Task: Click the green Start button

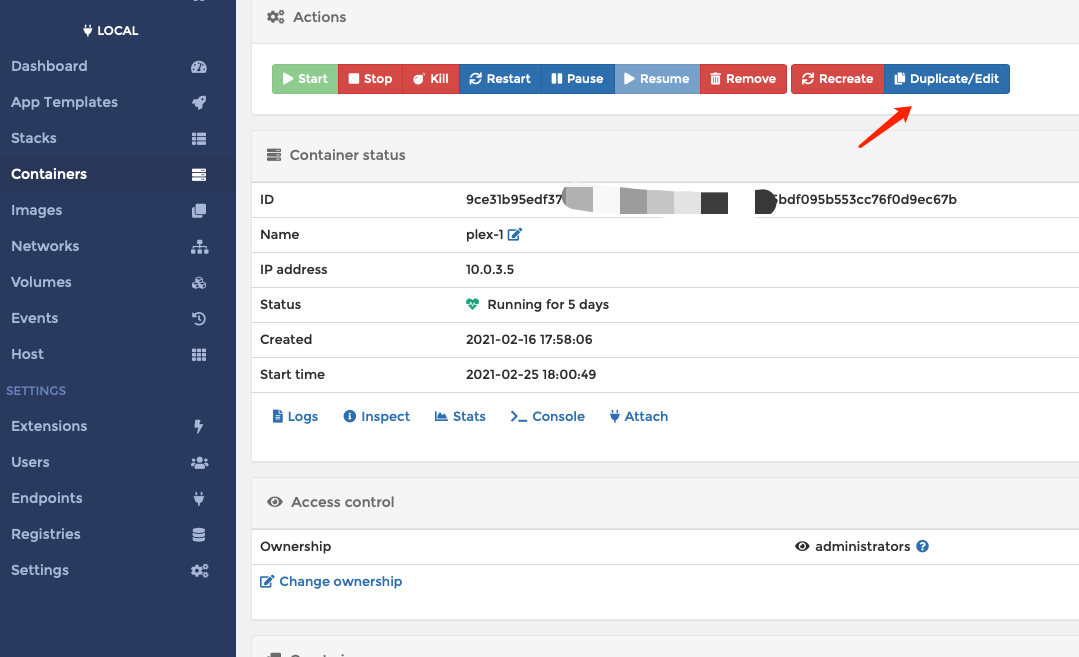Action: 305,78
